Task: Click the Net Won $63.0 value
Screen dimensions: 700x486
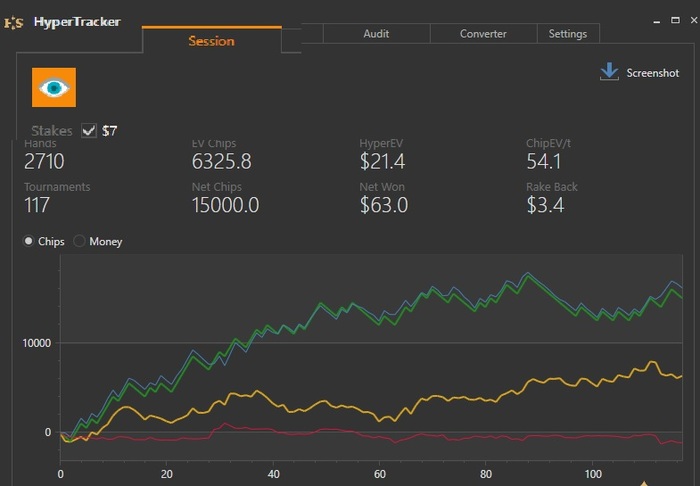Action: pyautogui.click(x=383, y=205)
